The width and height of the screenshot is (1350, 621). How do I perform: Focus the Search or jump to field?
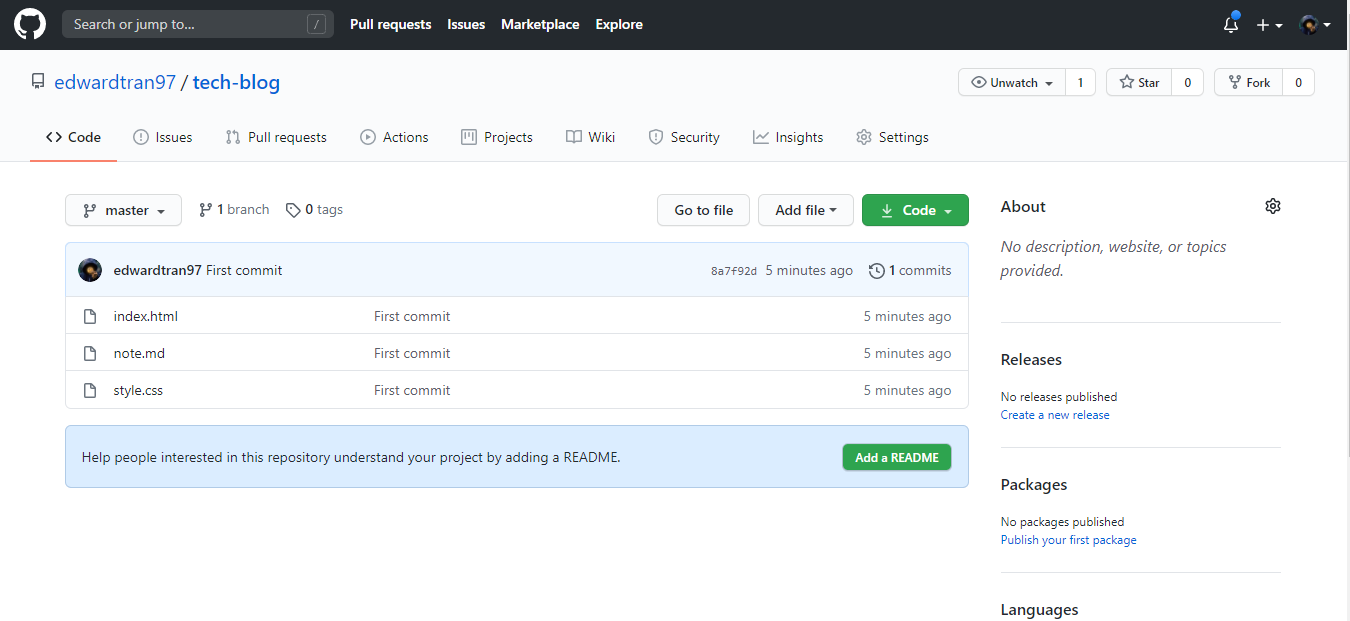click(197, 24)
